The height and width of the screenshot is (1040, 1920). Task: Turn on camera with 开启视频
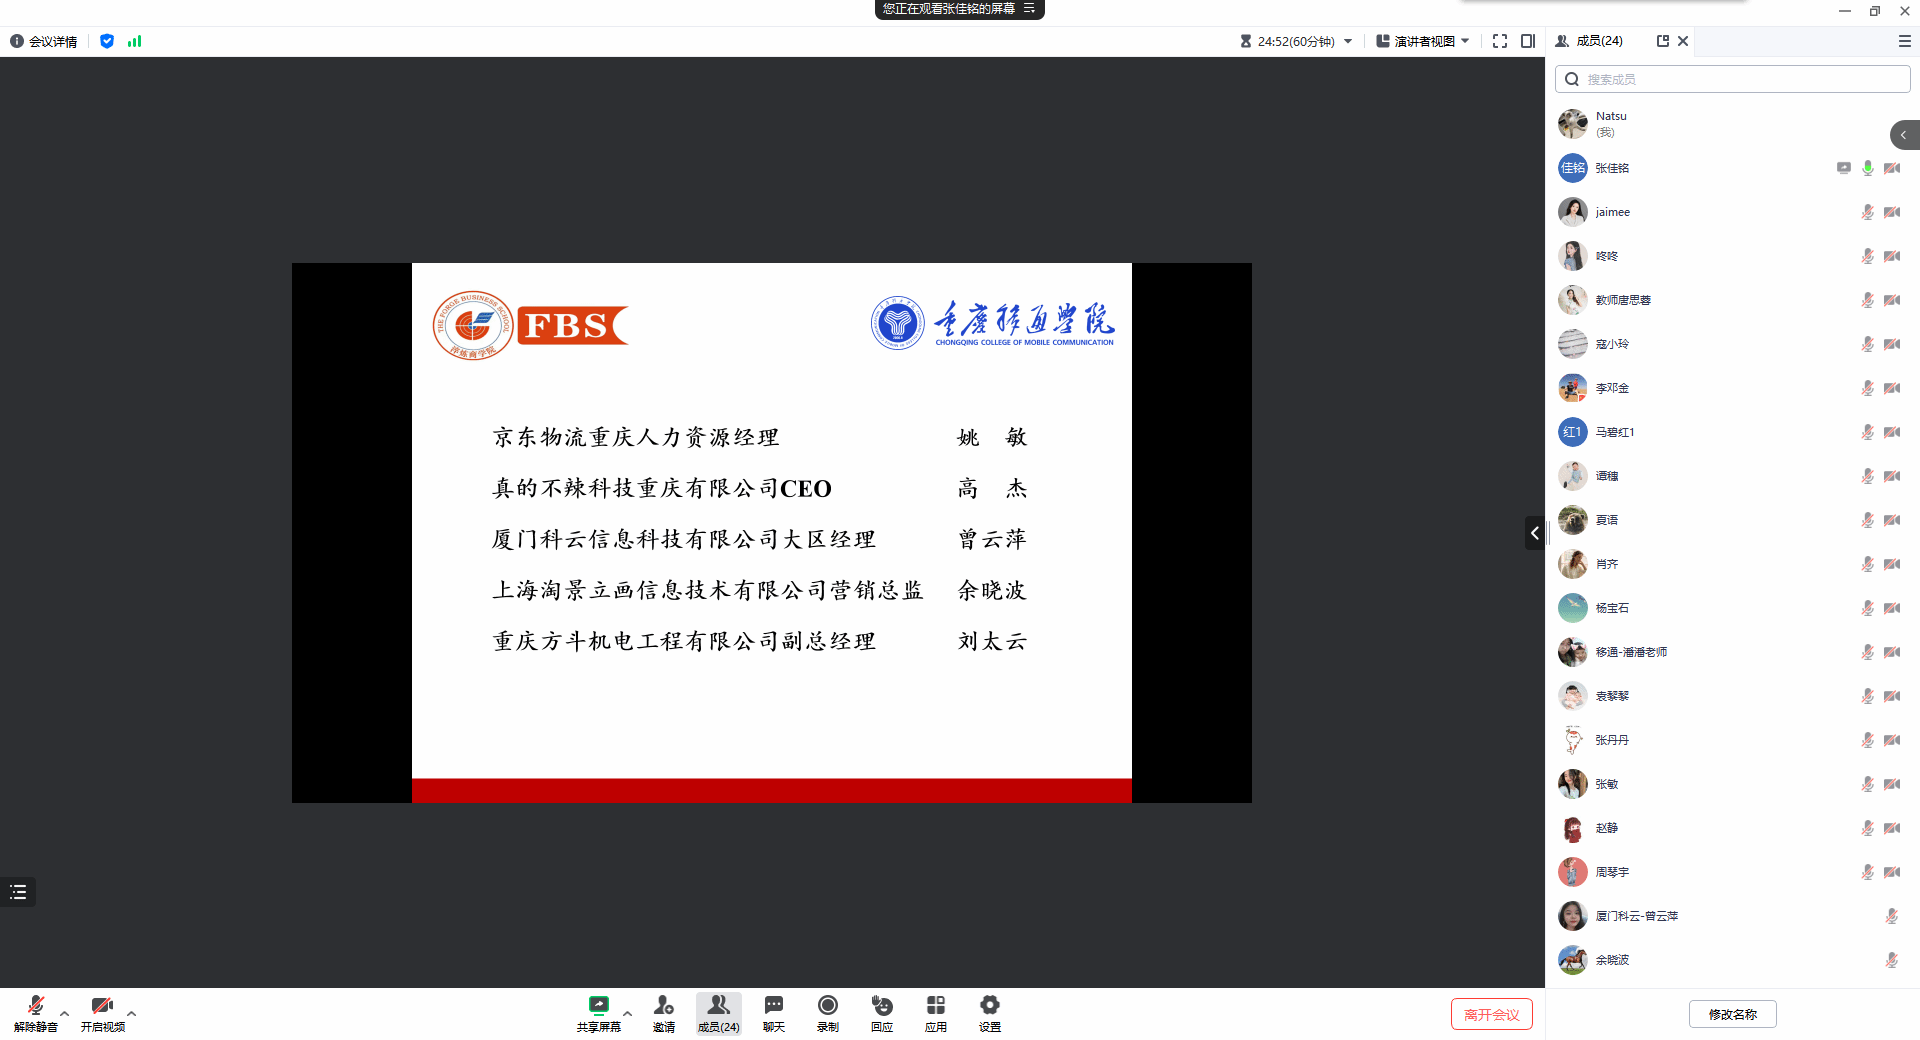[x=102, y=1012]
